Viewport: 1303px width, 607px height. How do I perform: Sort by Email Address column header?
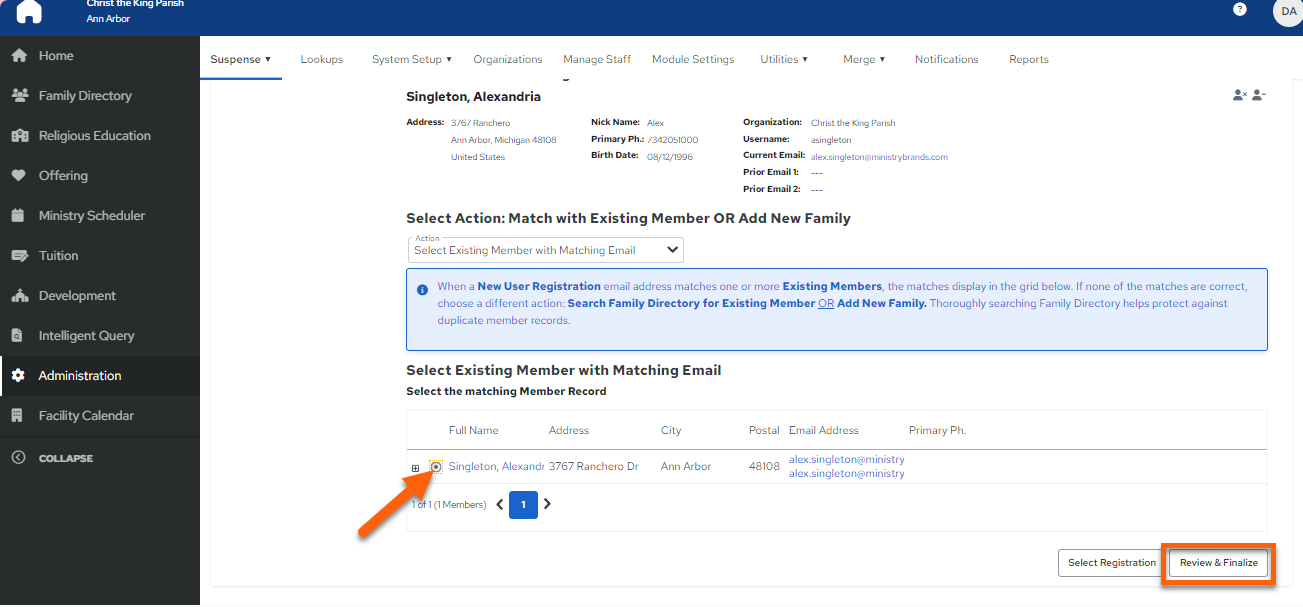(824, 431)
